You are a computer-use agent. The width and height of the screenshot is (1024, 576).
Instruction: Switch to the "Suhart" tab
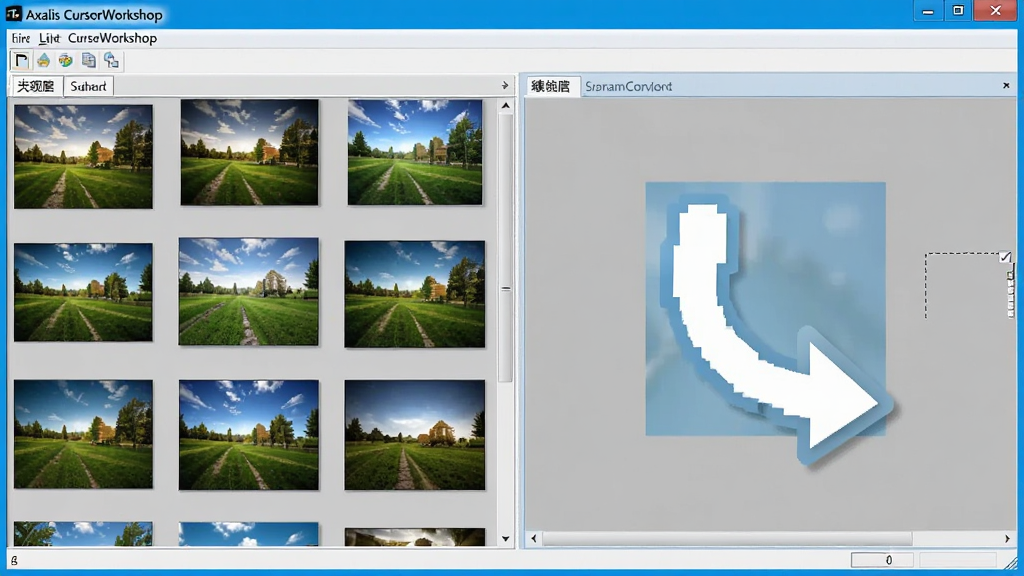pyautogui.click(x=88, y=86)
